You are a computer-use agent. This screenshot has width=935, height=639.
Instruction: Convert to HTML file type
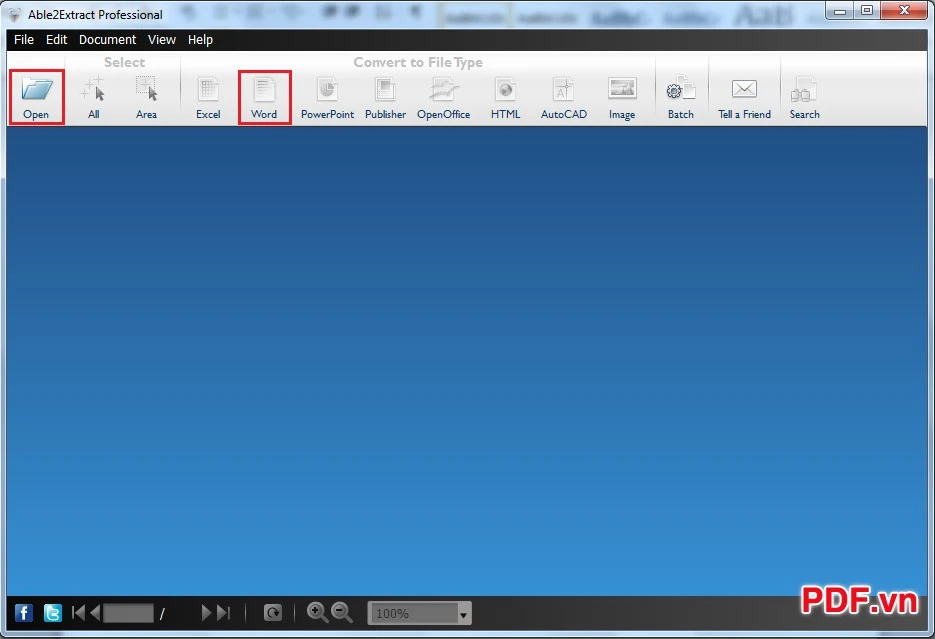click(x=506, y=97)
